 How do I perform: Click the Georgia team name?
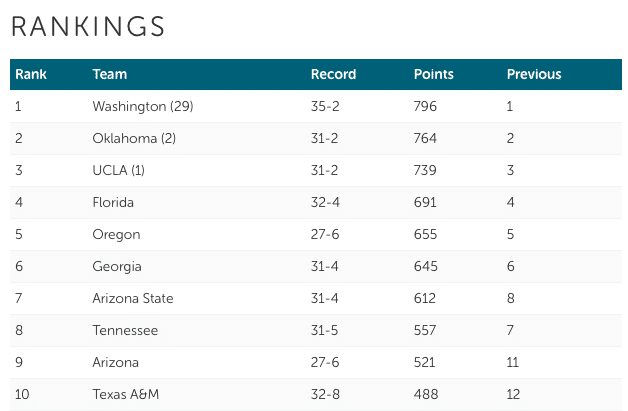pos(117,266)
